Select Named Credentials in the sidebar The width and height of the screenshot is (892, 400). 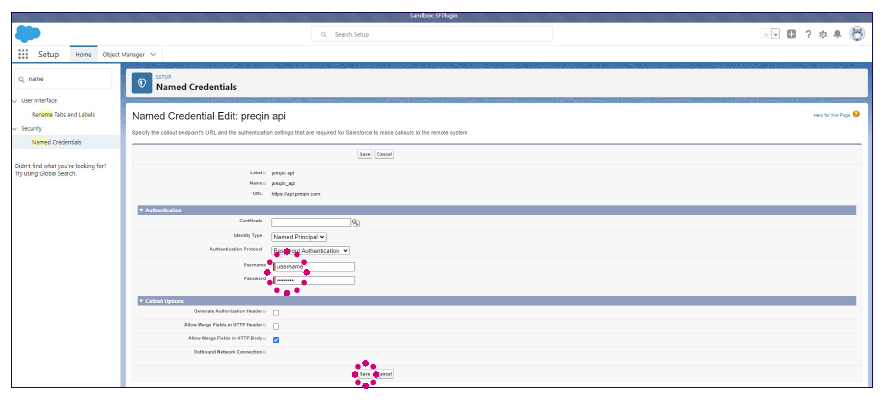[x=56, y=142]
